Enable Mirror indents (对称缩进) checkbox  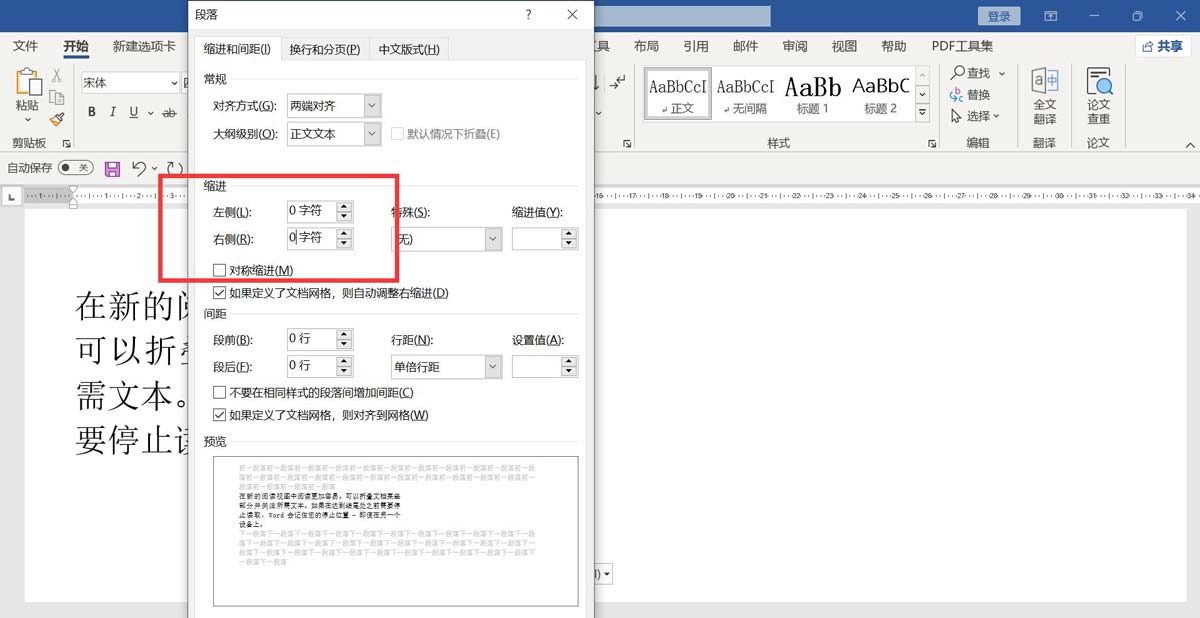pyautogui.click(x=219, y=270)
